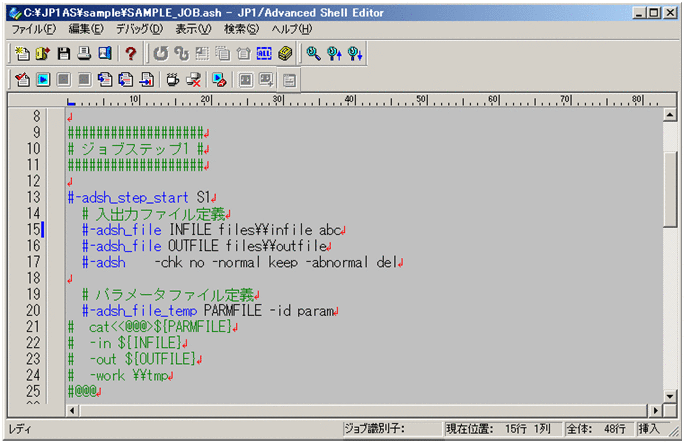This screenshot has height=445, width=685.
Task: Open the ファイル(F) menu
Action: coord(34,29)
